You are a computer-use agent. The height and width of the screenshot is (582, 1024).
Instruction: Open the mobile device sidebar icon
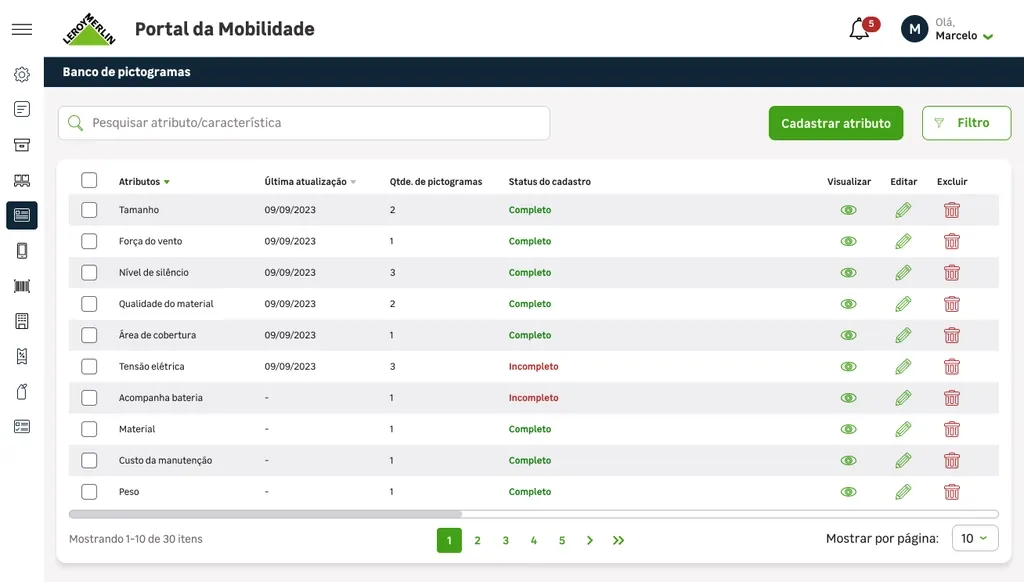click(x=22, y=251)
